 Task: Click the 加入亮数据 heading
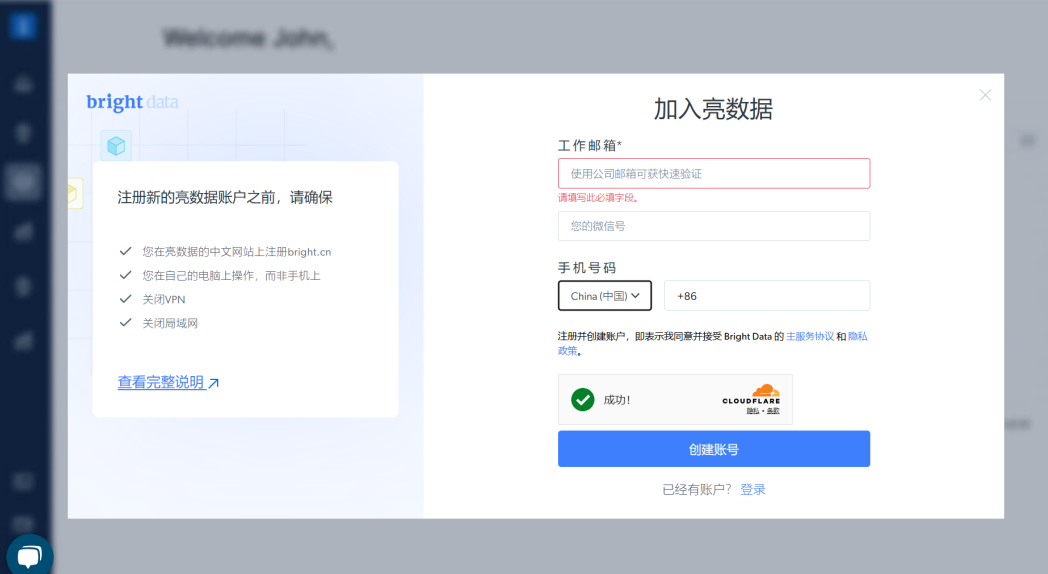(713, 109)
